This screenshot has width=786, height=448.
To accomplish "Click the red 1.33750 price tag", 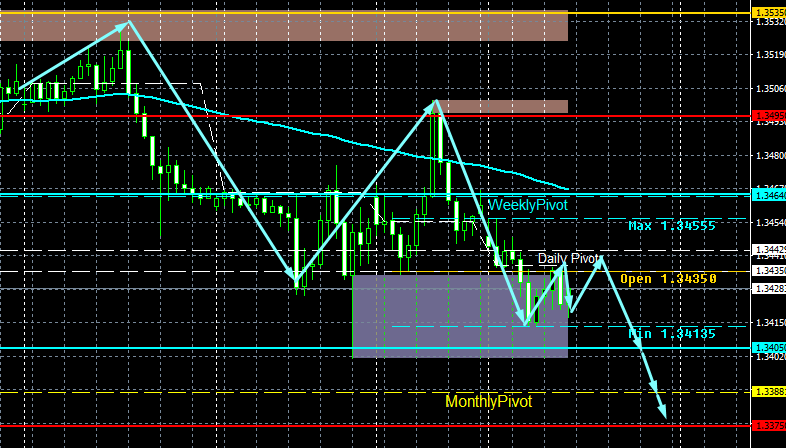I will tap(769, 425).
